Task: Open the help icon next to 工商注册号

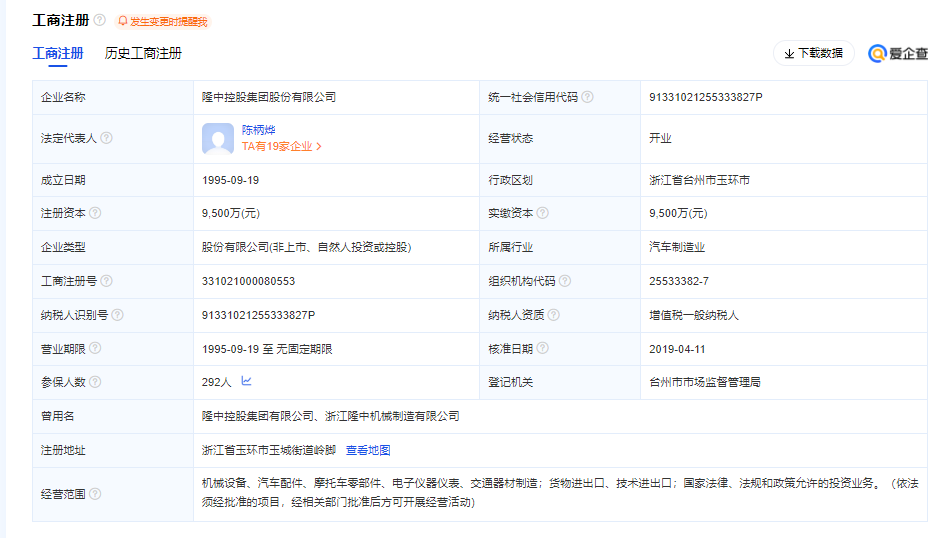Action: click(107, 281)
